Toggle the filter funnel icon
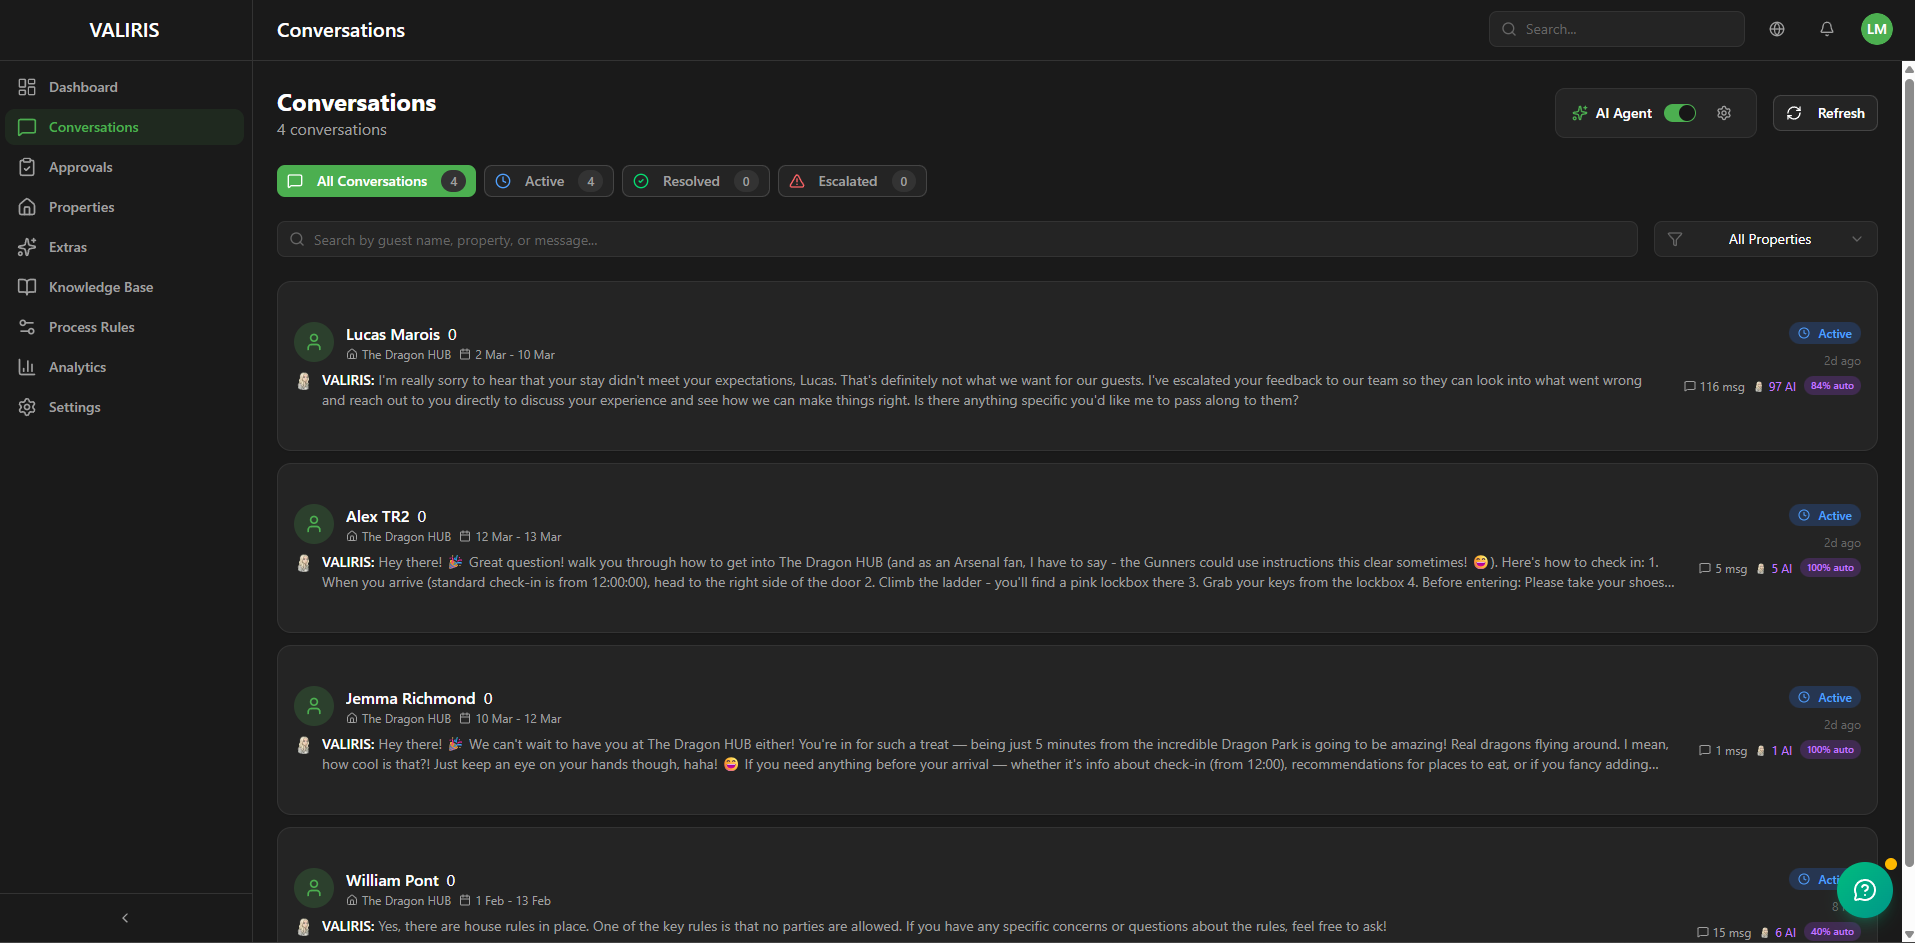The height and width of the screenshot is (943, 1915). click(1675, 239)
